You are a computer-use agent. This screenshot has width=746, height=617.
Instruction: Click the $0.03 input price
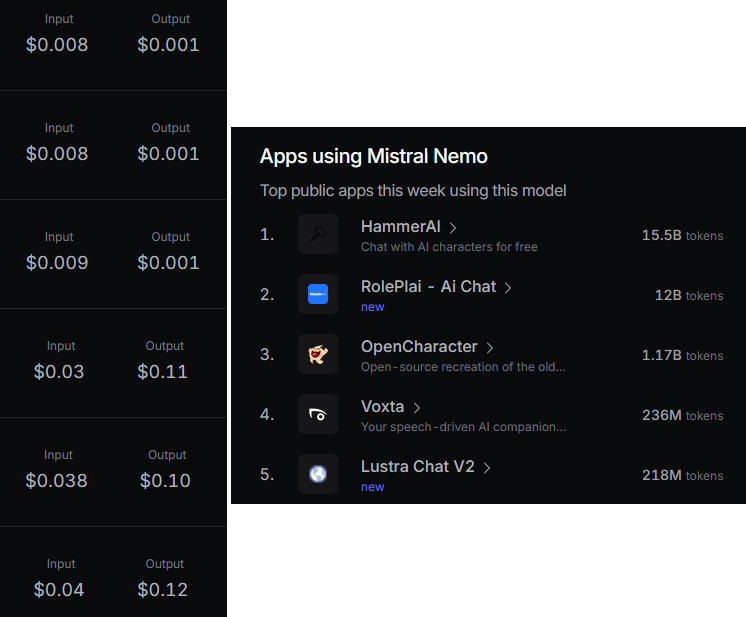click(x=59, y=372)
